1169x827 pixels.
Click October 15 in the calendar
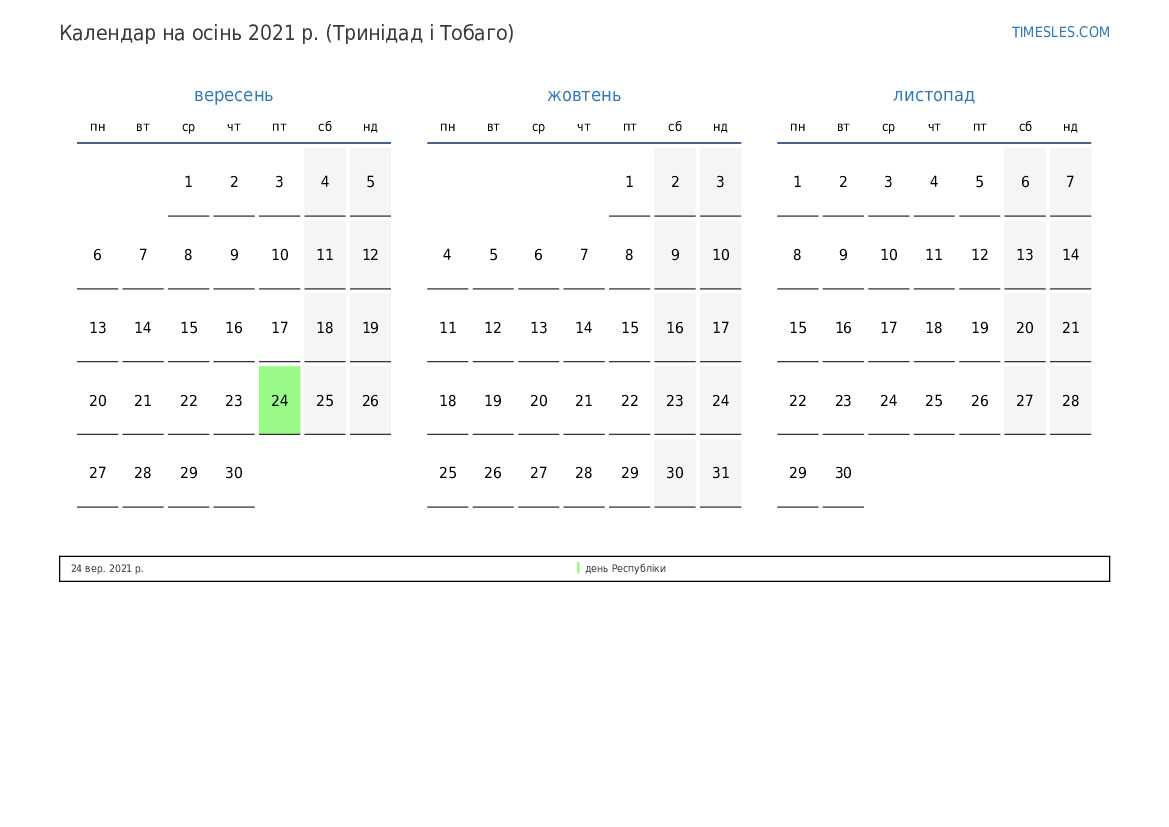(629, 328)
